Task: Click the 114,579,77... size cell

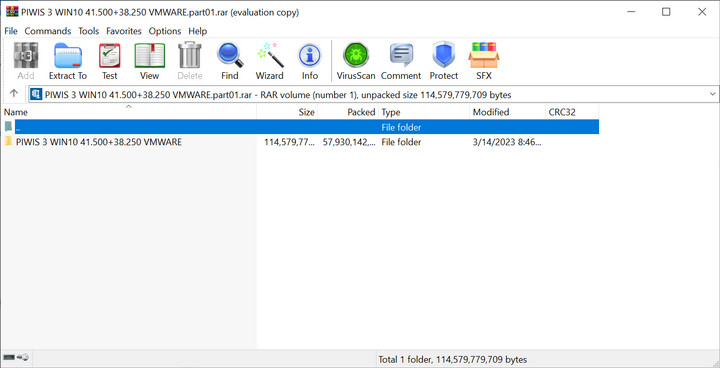Action: tap(289, 142)
